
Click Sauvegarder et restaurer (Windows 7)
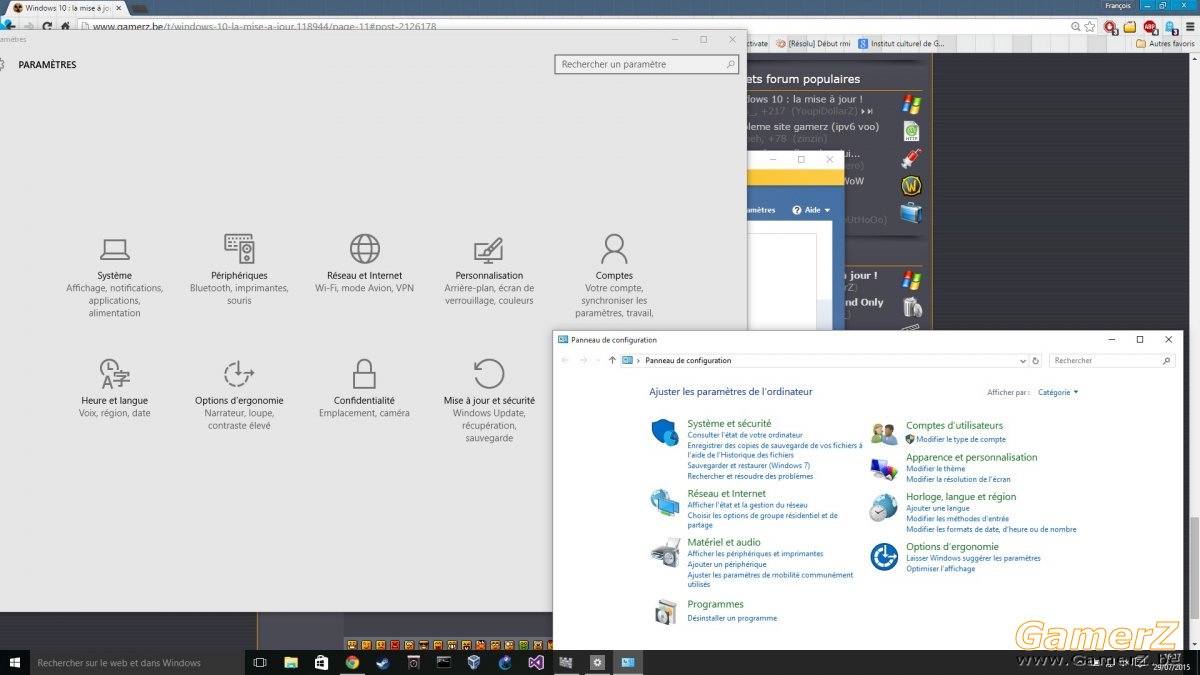749,465
